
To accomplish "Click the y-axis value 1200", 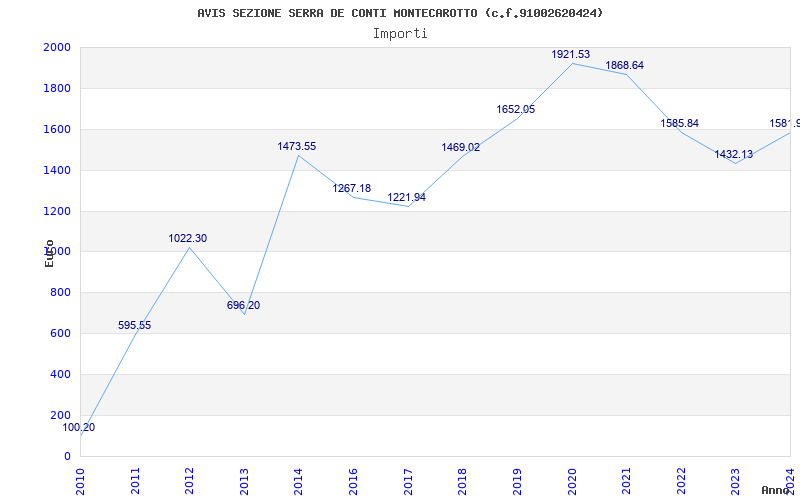I will 57,211.
